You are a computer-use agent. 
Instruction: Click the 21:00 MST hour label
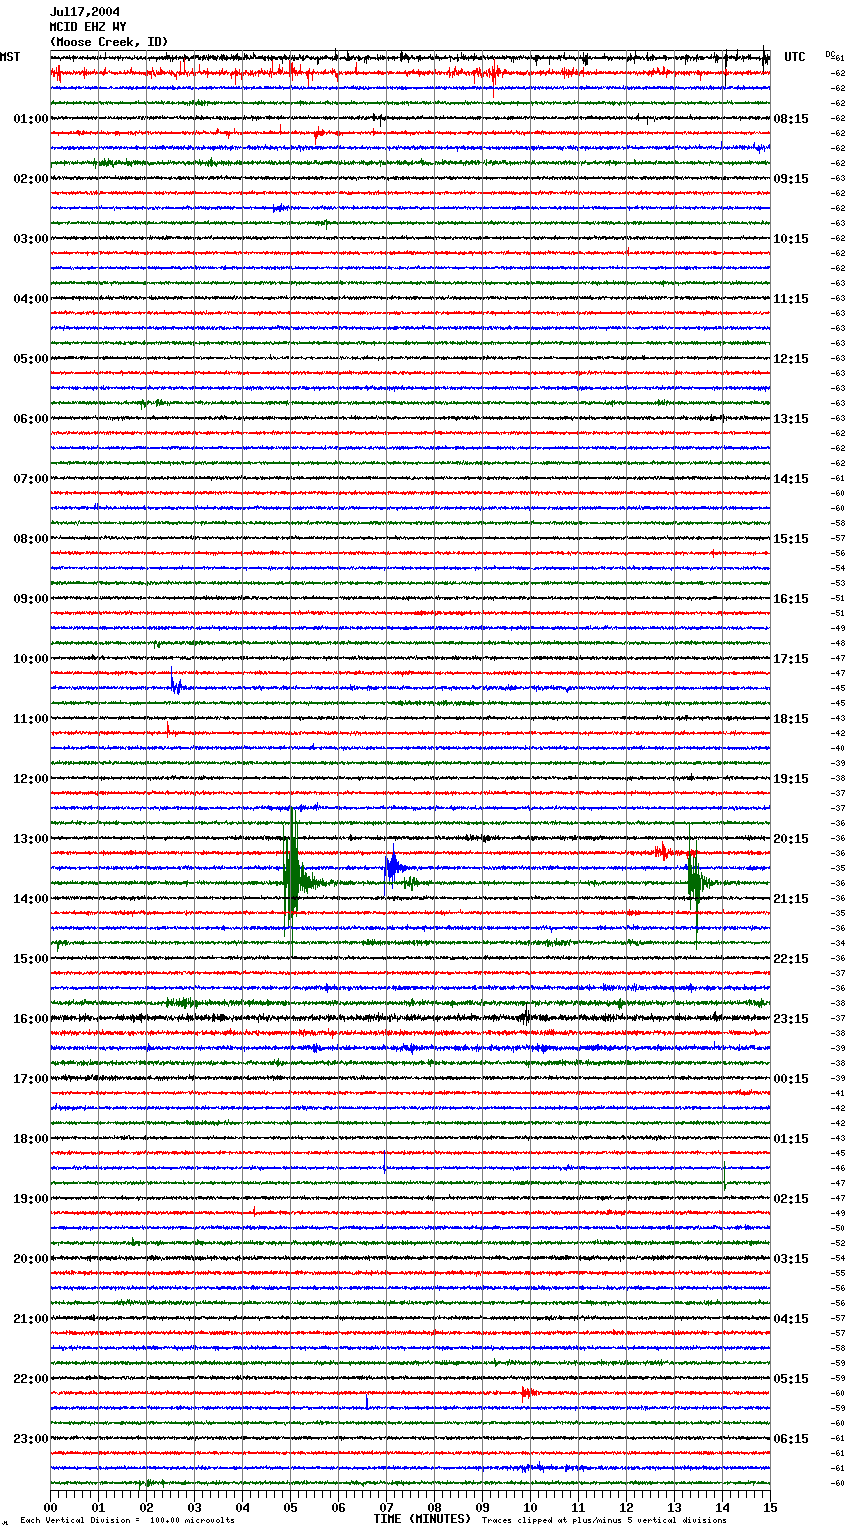[31, 1319]
